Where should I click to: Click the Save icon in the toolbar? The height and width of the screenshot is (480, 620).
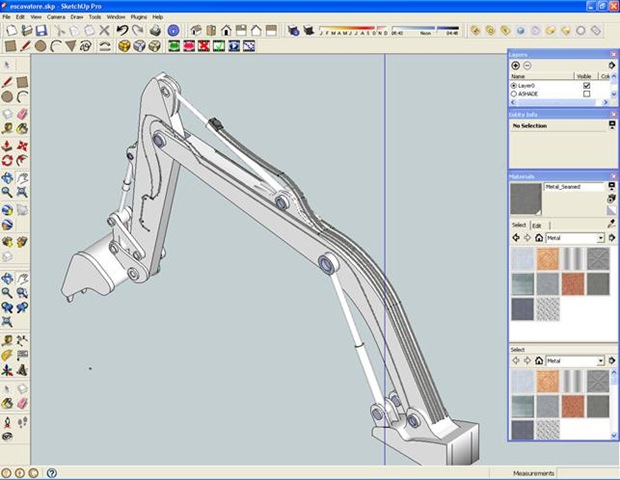[x=41, y=31]
